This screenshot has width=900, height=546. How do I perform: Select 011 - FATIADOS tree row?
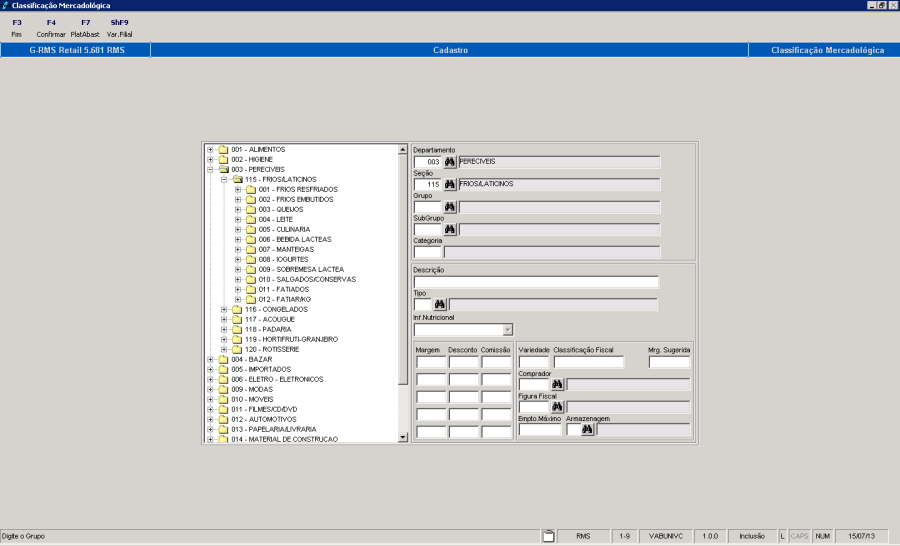pos(284,289)
